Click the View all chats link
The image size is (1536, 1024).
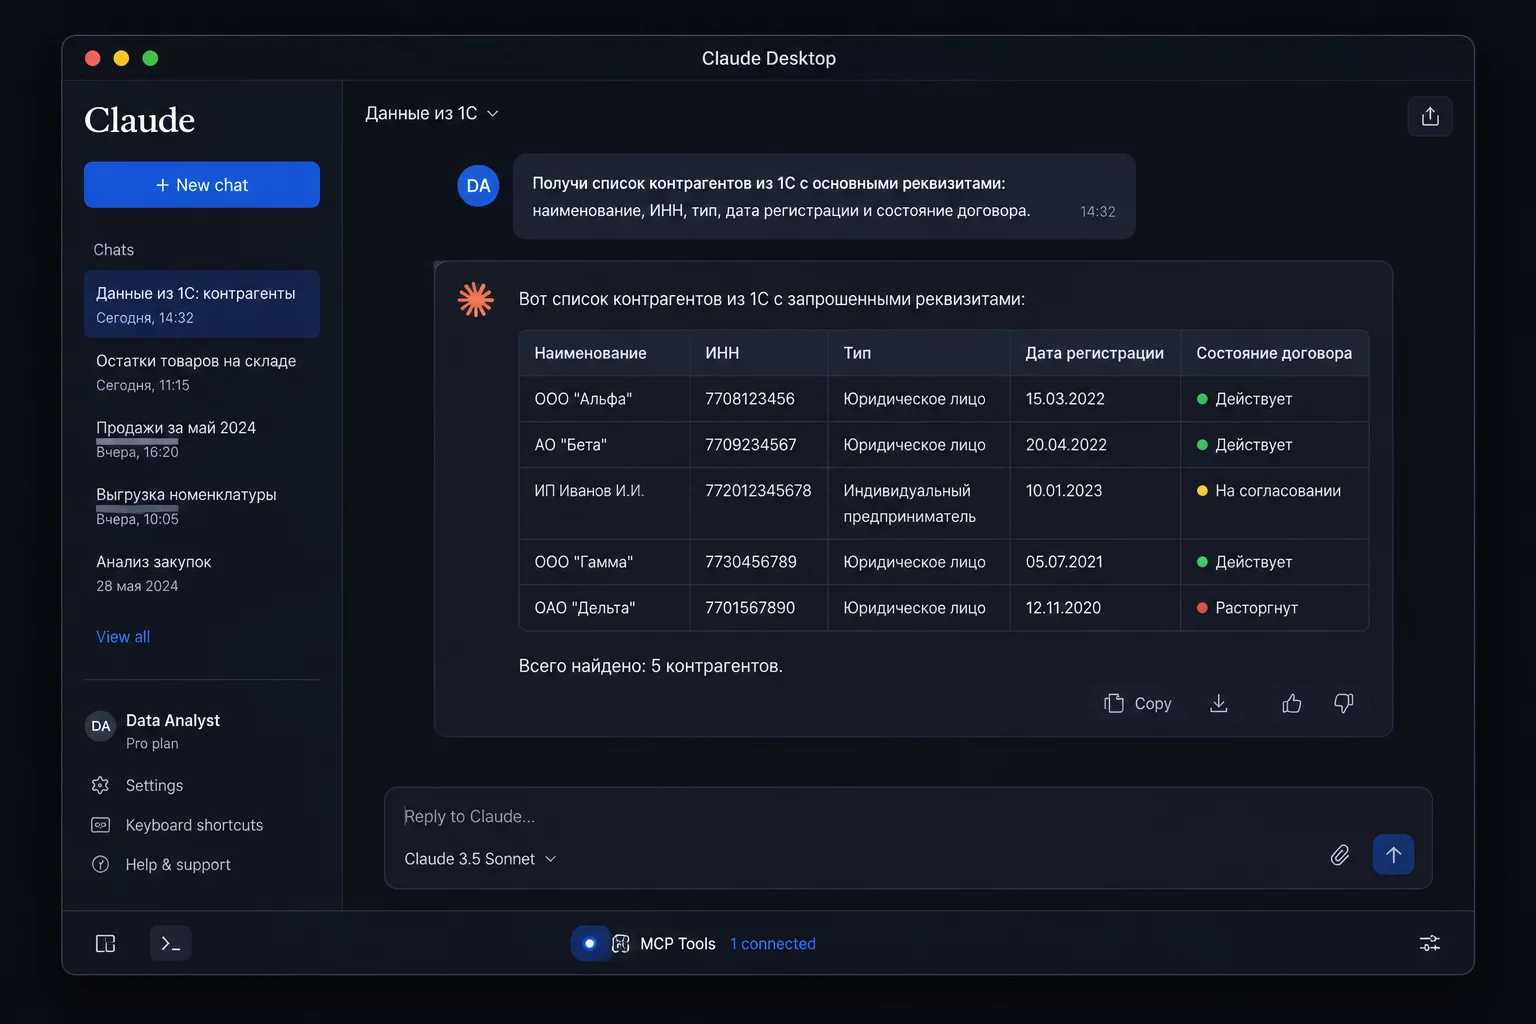coord(123,637)
